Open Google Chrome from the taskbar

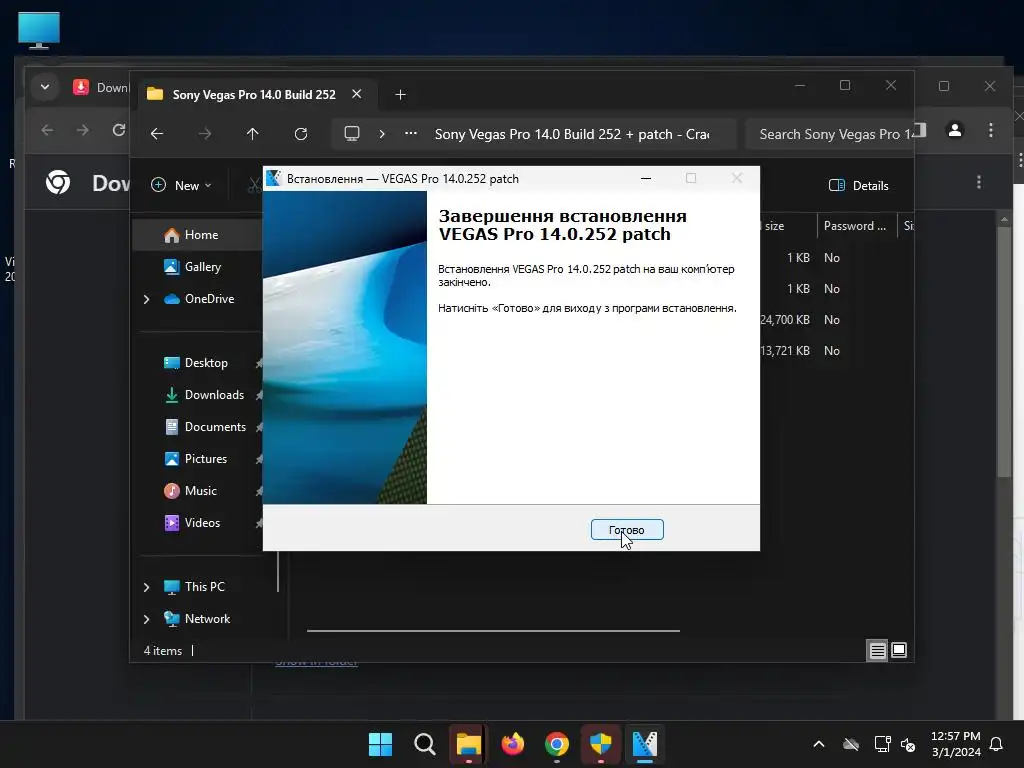coord(556,744)
